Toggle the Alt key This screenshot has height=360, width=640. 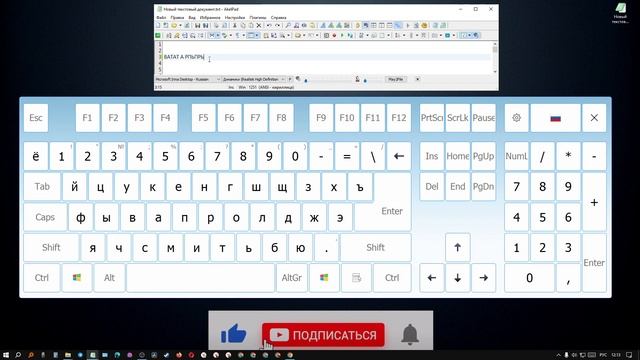(109, 278)
